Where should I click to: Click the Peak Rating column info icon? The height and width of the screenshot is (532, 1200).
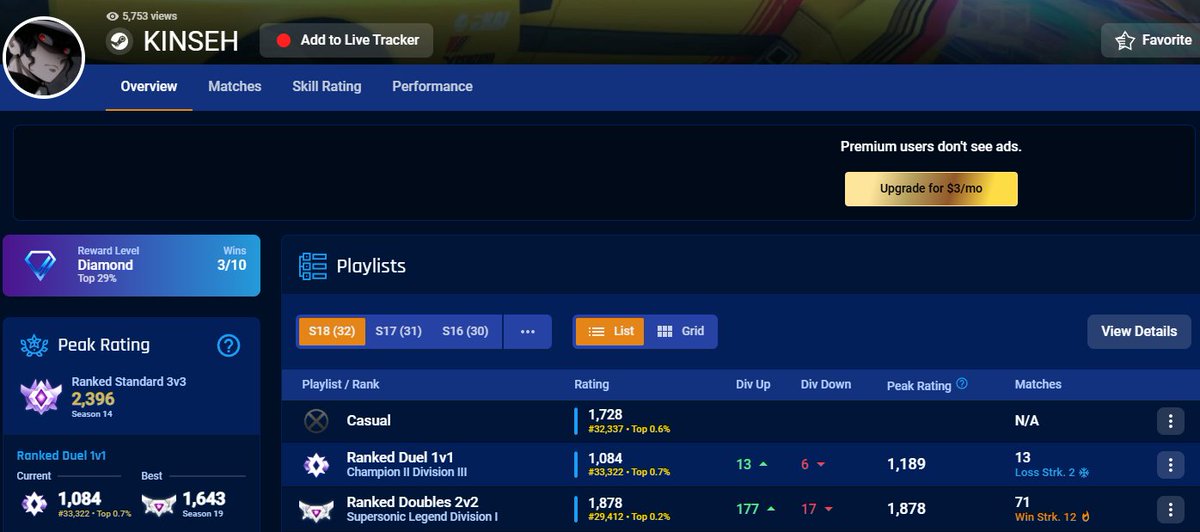962,384
